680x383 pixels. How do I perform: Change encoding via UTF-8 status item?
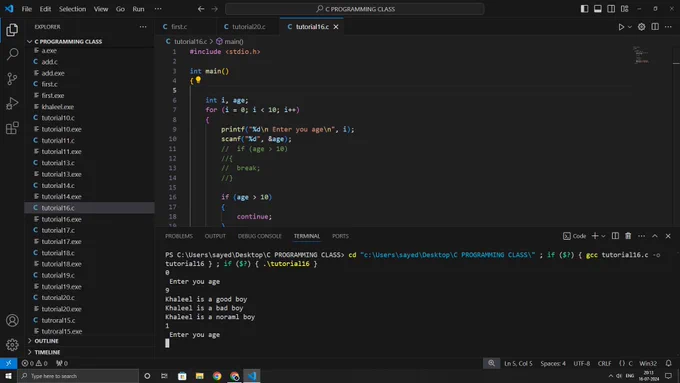tap(582, 363)
